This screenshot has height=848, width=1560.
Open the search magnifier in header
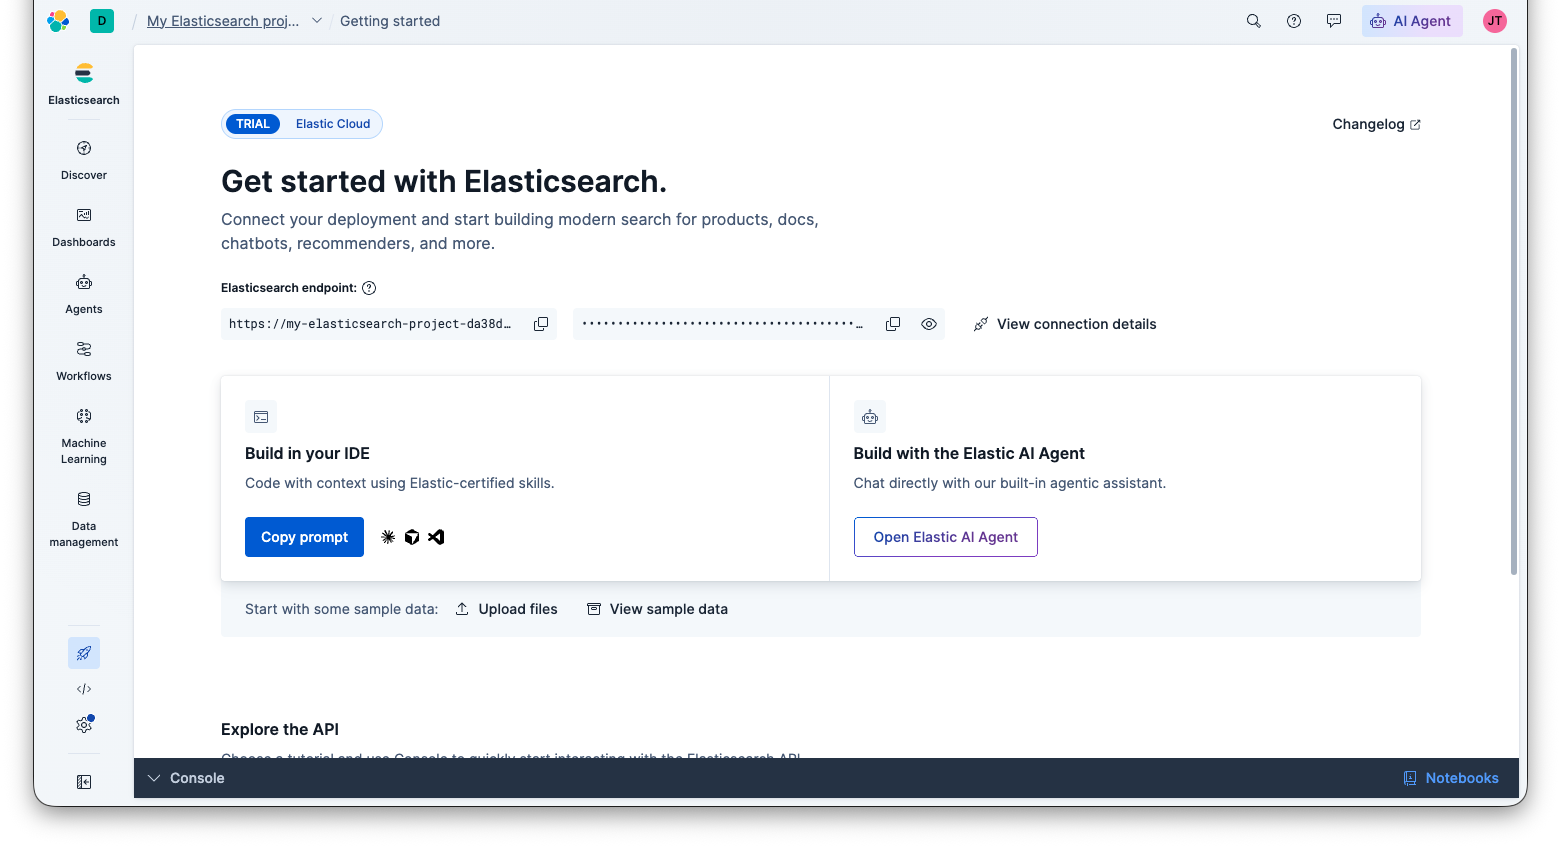pyautogui.click(x=1254, y=21)
